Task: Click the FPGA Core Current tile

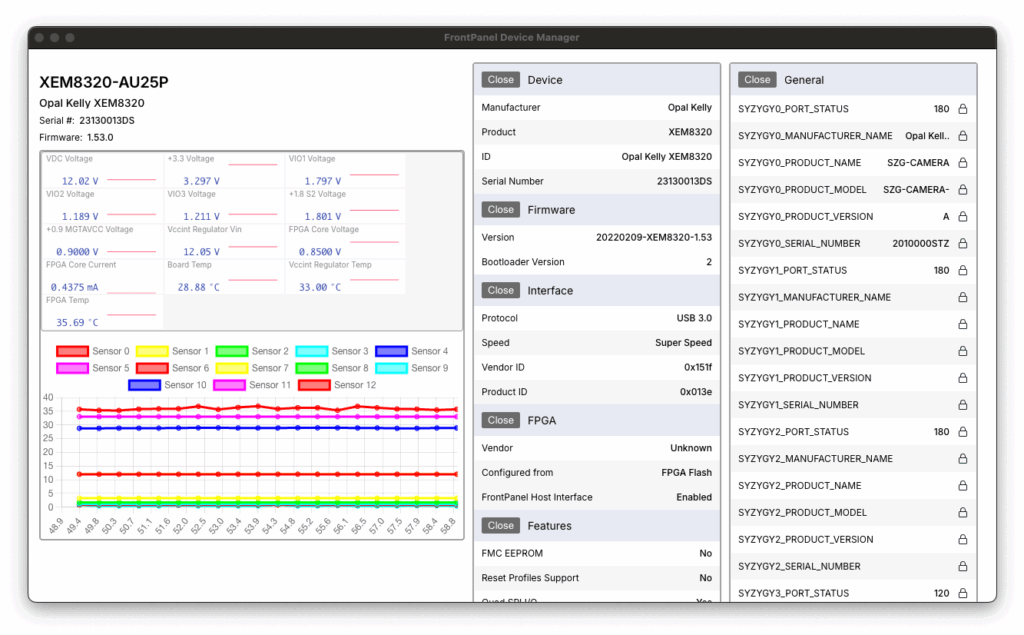Action: pos(103,278)
